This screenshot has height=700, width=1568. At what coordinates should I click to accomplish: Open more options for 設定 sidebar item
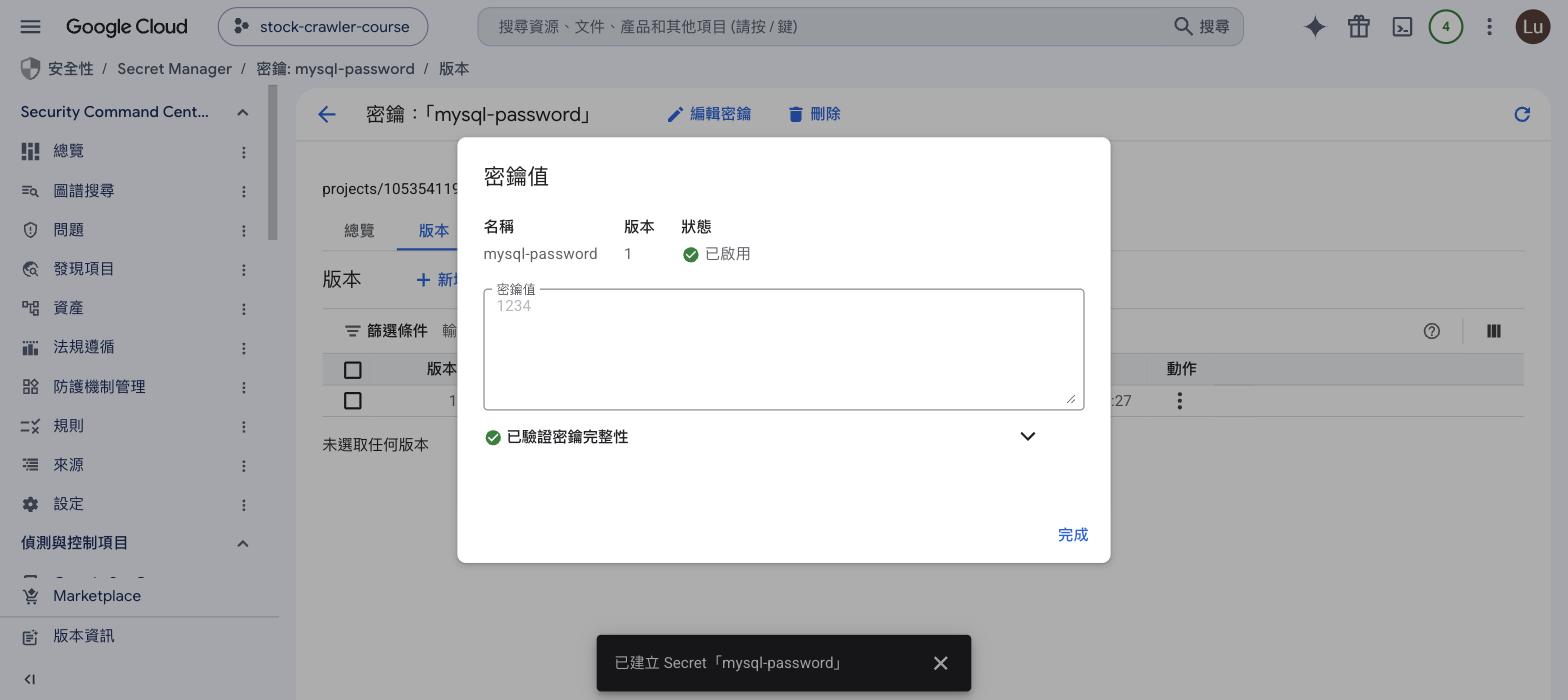click(x=243, y=505)
